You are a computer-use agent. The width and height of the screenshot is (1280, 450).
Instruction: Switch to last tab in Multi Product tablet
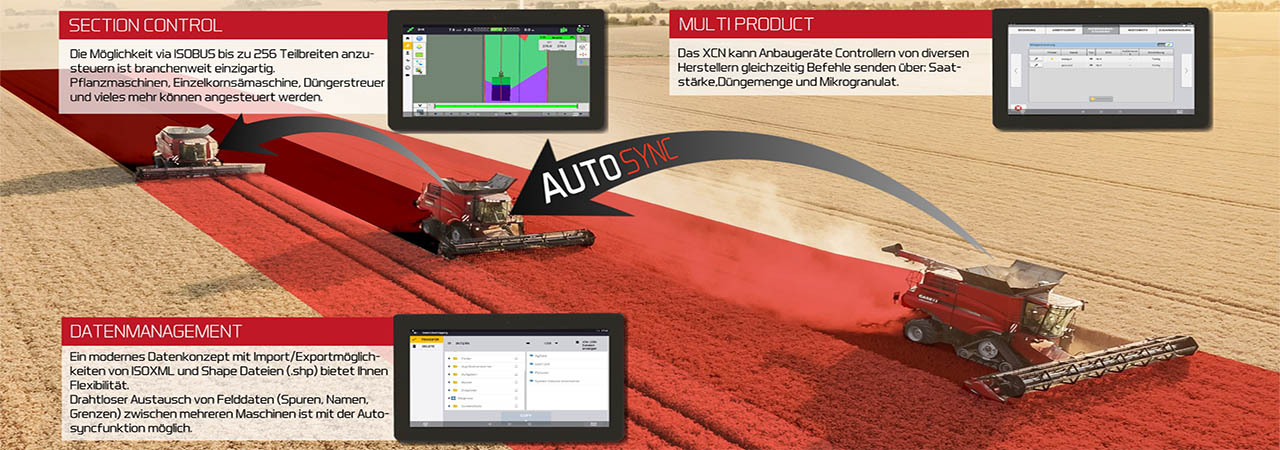1176,30
